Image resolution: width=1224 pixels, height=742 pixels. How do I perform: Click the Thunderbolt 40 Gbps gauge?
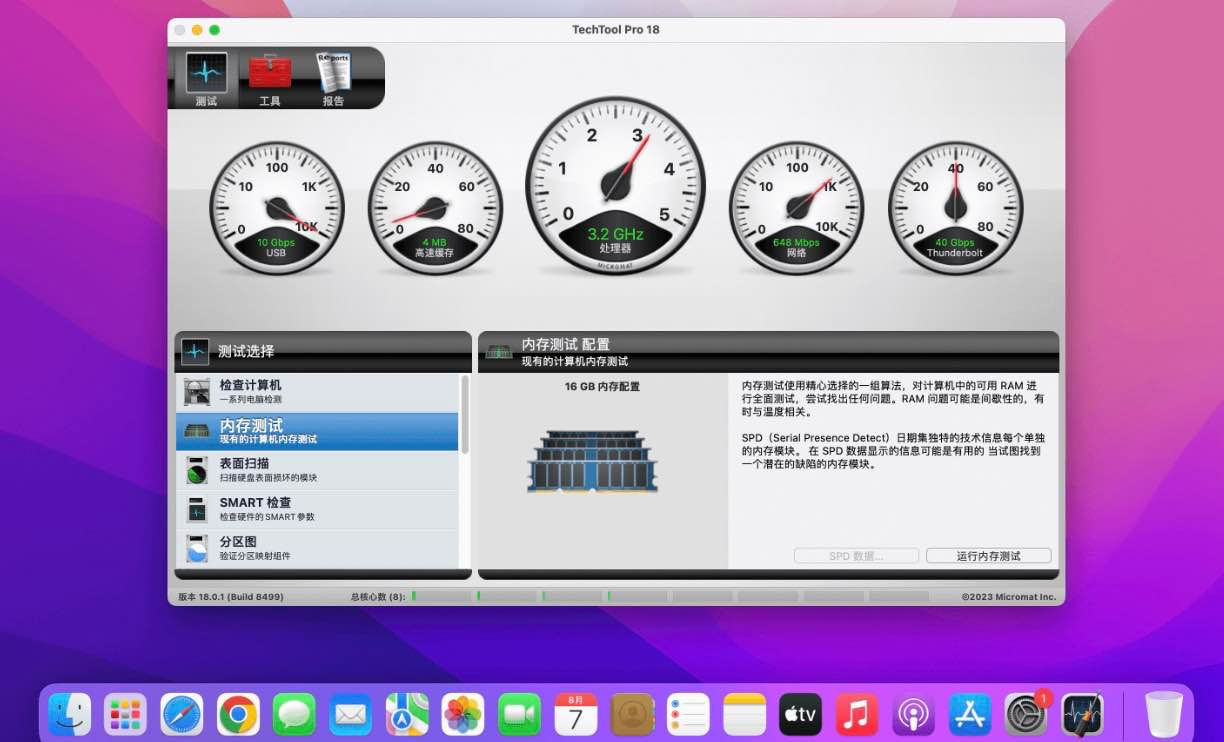click(x=955, y=208)
